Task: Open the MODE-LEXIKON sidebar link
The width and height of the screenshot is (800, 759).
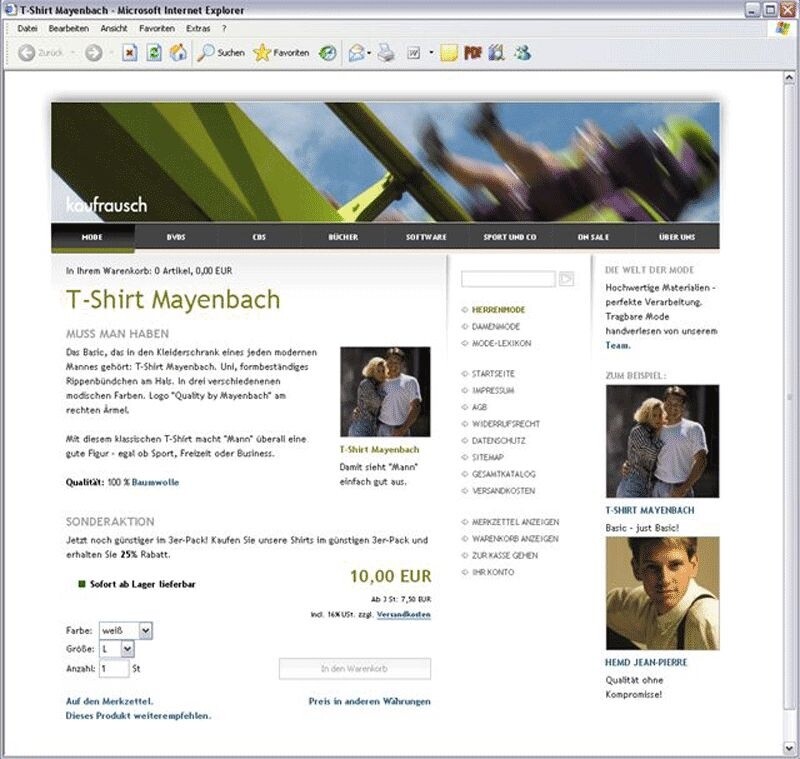Action: 501,343
